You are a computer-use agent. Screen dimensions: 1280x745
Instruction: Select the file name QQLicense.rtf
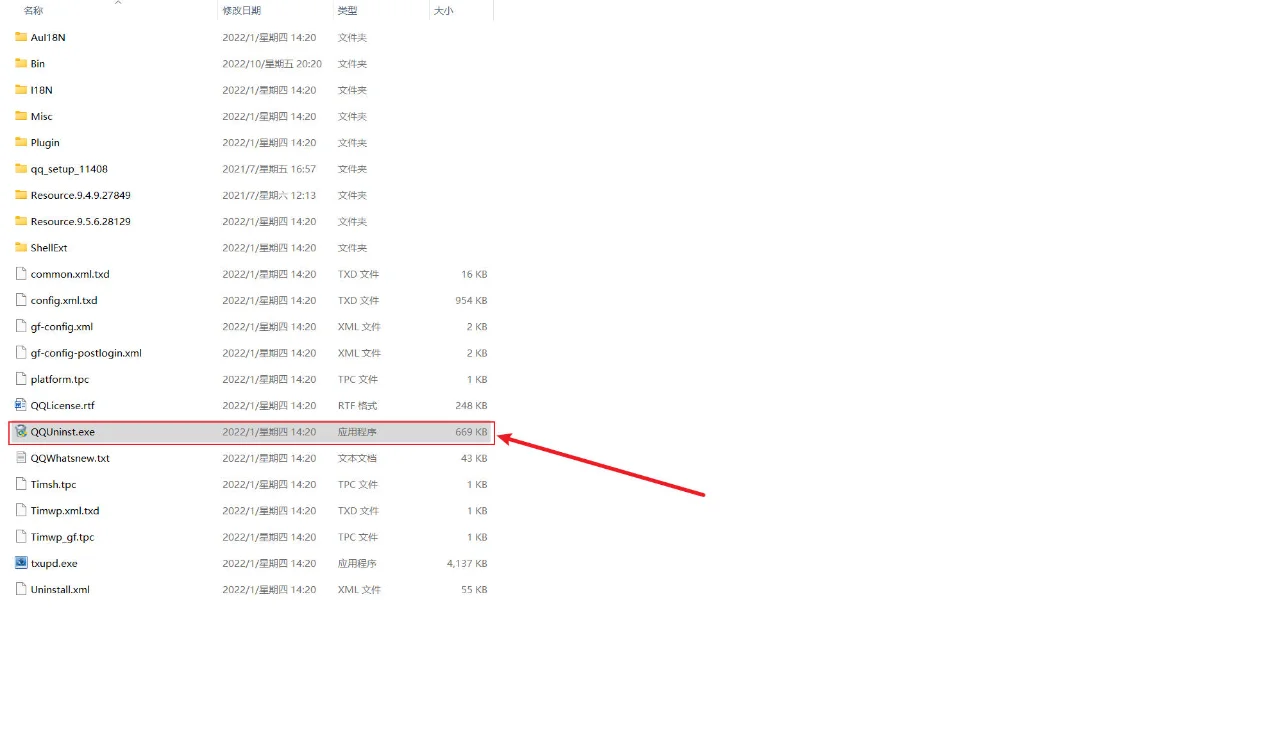click(63, 405)
